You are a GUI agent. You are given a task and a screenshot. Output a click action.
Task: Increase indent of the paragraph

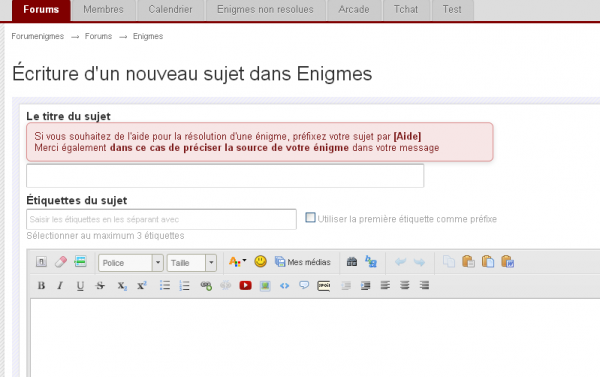coord(365,286)
